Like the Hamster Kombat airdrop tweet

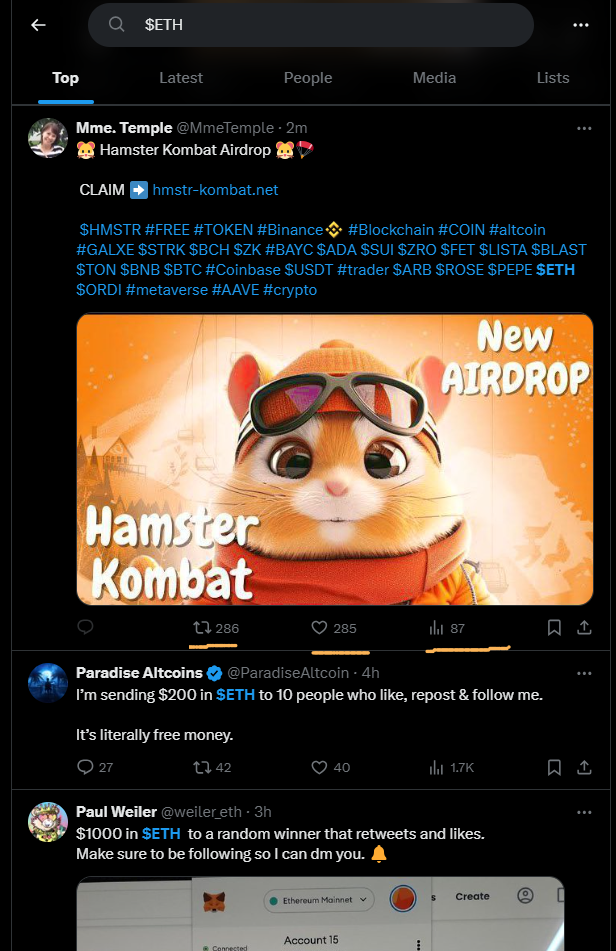319,628
